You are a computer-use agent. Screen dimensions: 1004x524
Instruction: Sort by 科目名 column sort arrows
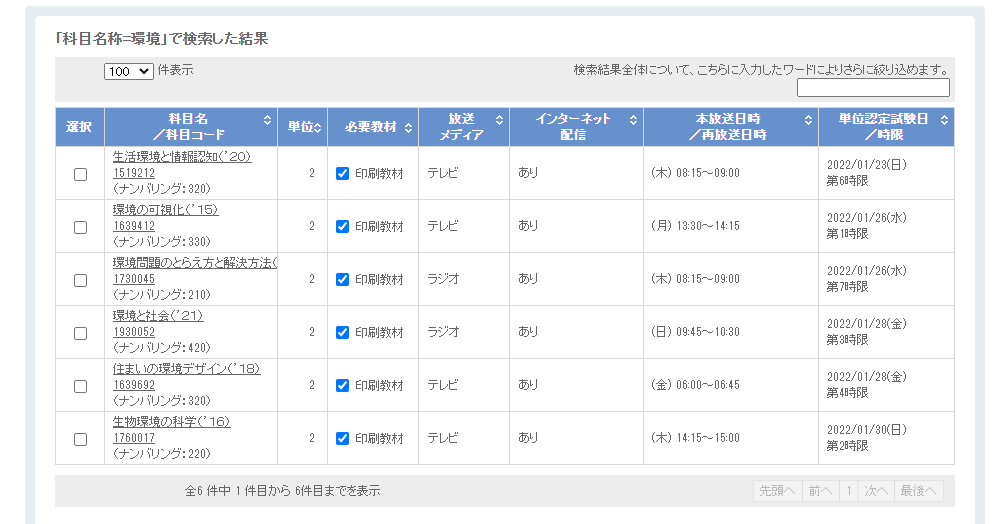tap(267, 120)
